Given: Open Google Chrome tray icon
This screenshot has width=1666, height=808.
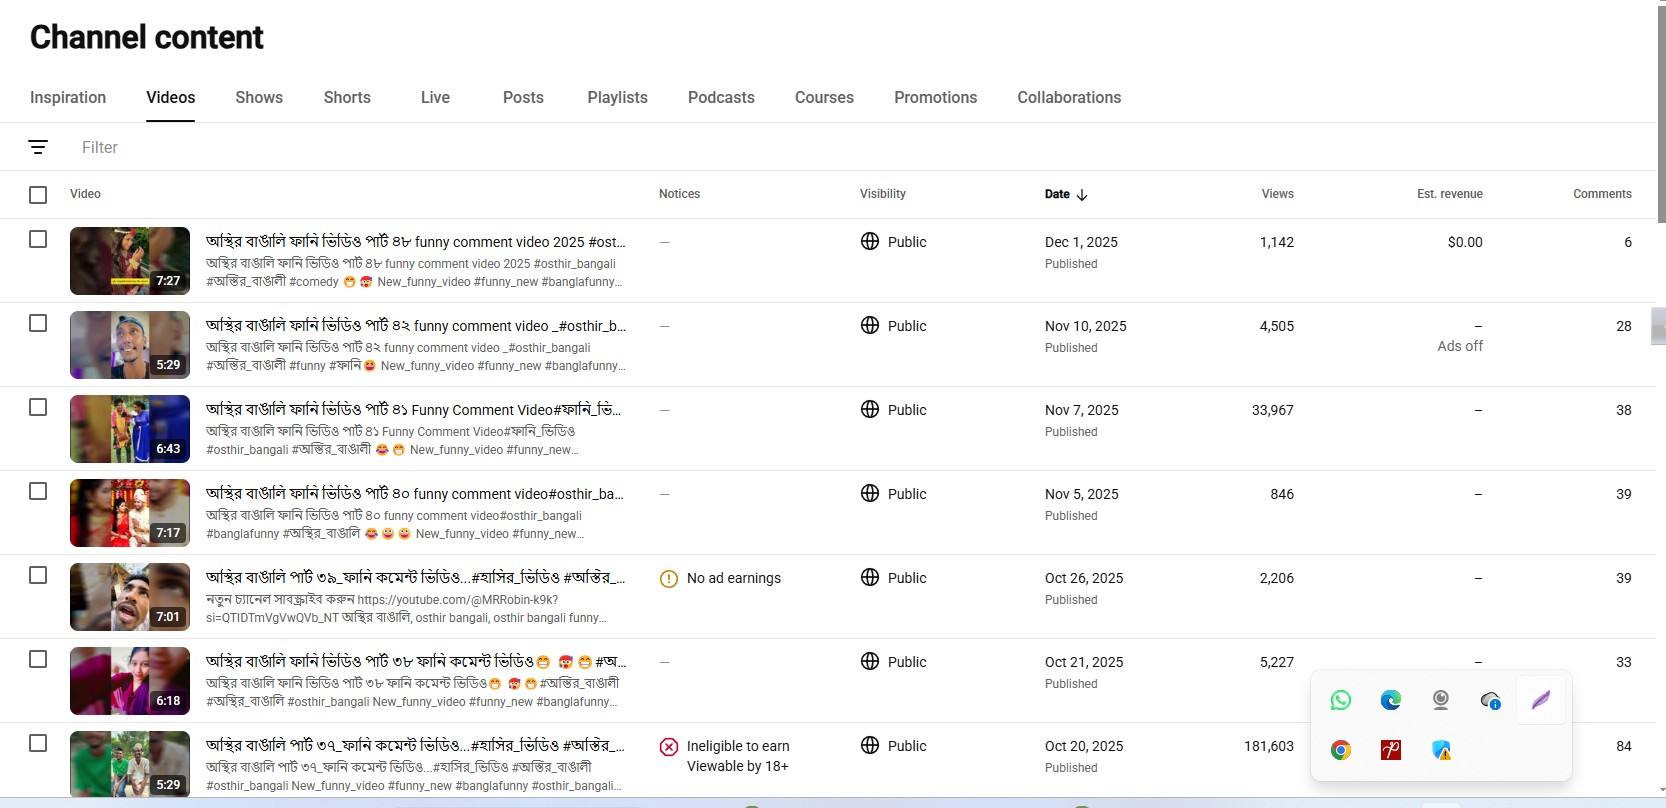Looking at the screenshot, I should pyautogui.click(x=1341, y=750).
